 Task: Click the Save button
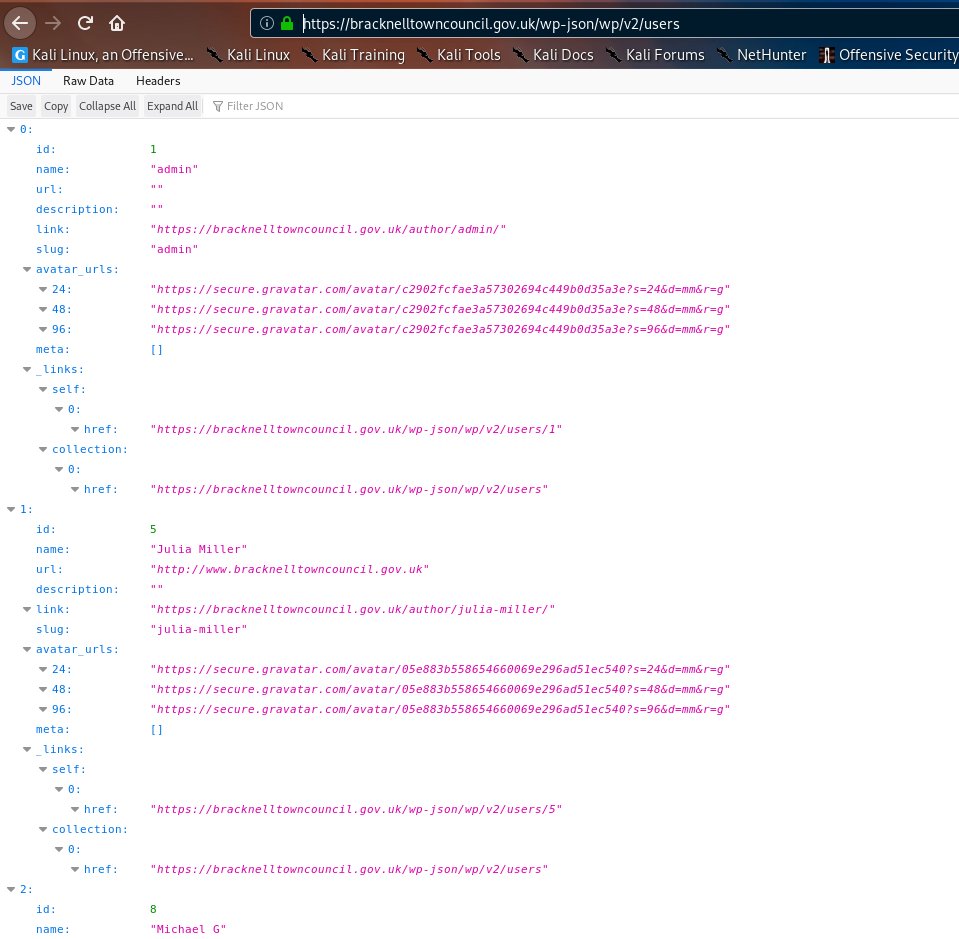21,106
